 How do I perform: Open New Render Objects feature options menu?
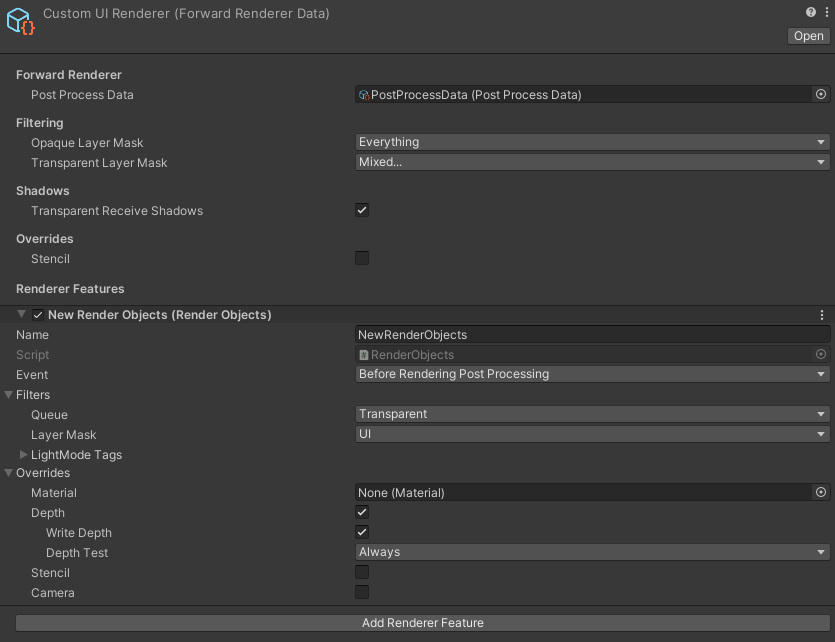(822, 315)
